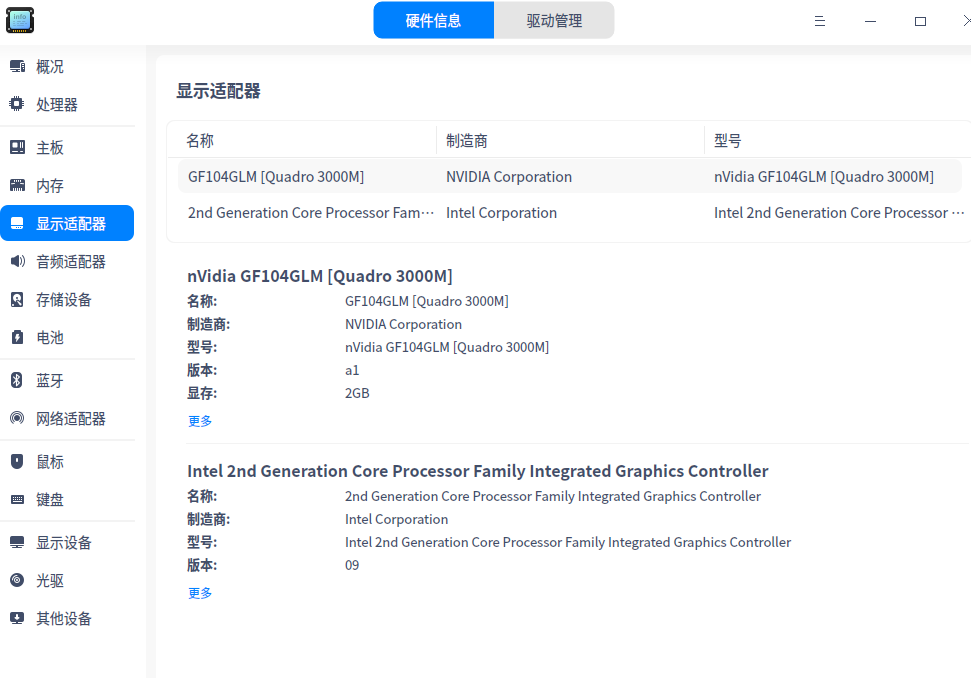The width and height of the screenshot is (971, 678).
Task: Click the 09 version value
Action: [x=352, y=565]
